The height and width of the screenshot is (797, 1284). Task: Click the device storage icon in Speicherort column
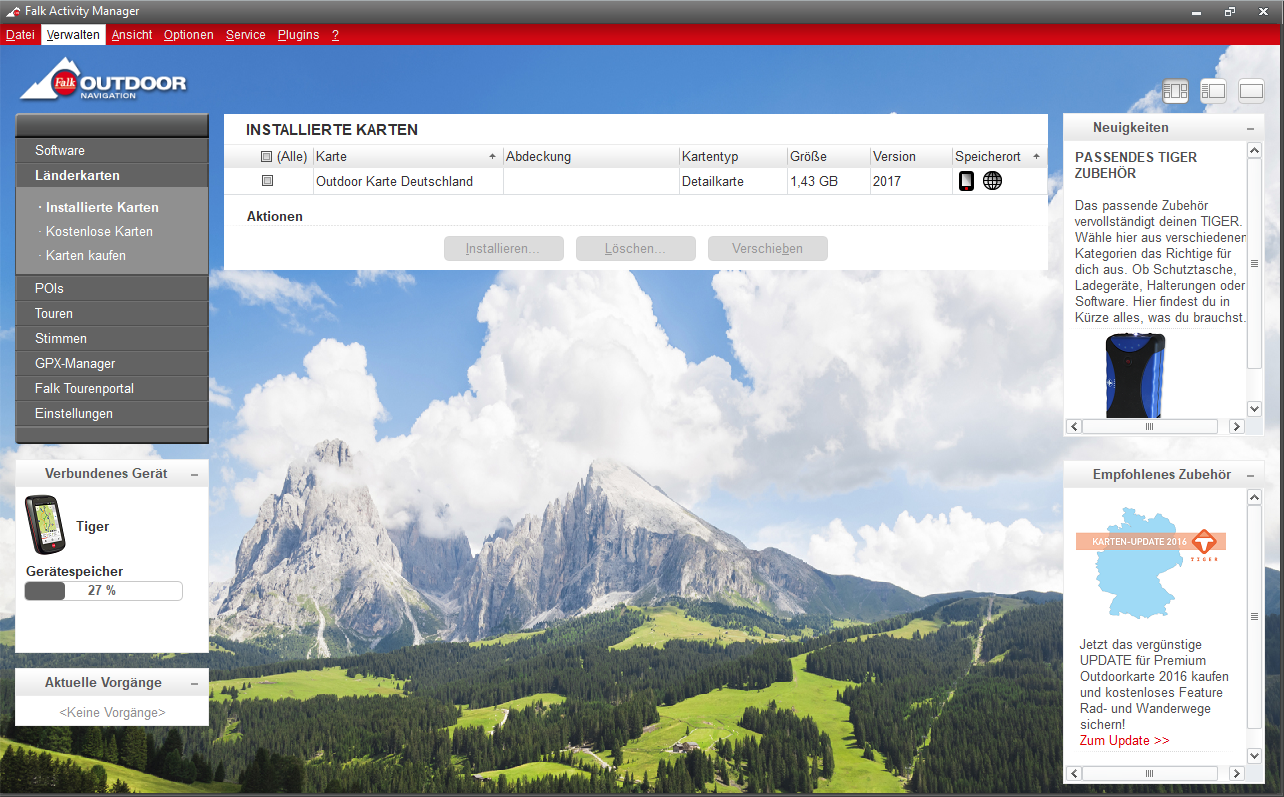click(966, 181)
